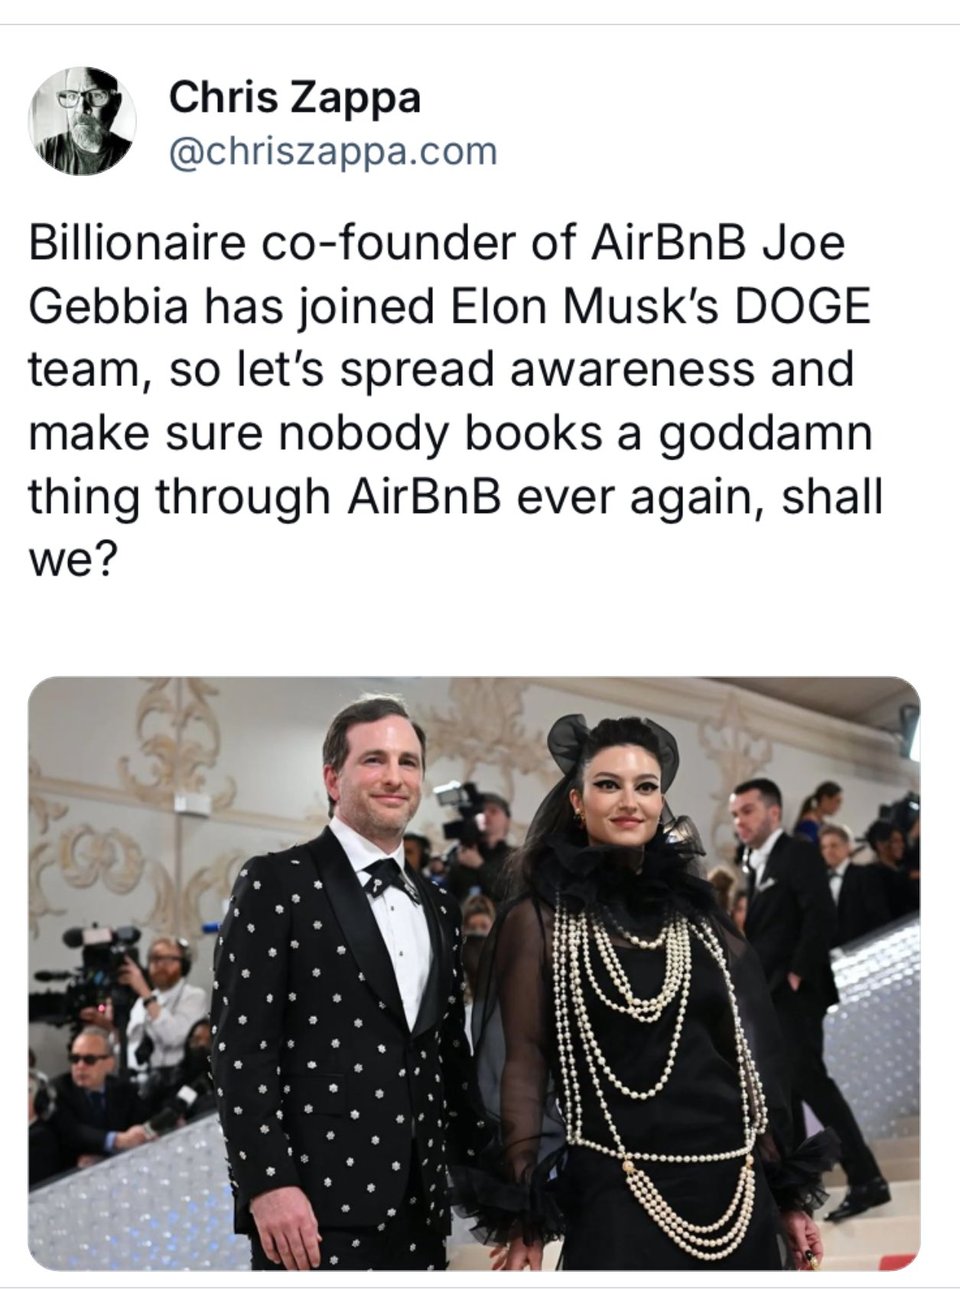Viewport: 960px width, 1290px height.
Task: Click the name "Gebbia" in the post
Action: [x=108, y=307]
